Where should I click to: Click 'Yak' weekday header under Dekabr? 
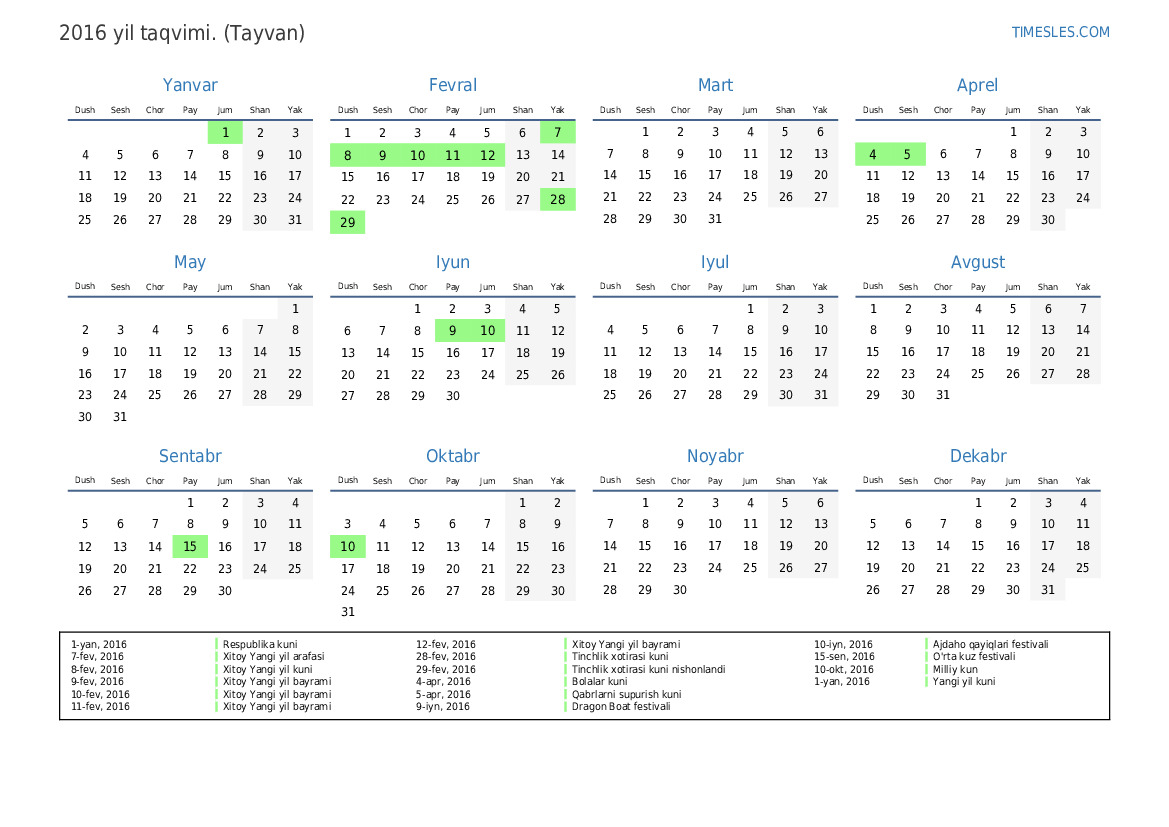[x=1083, y=481]
